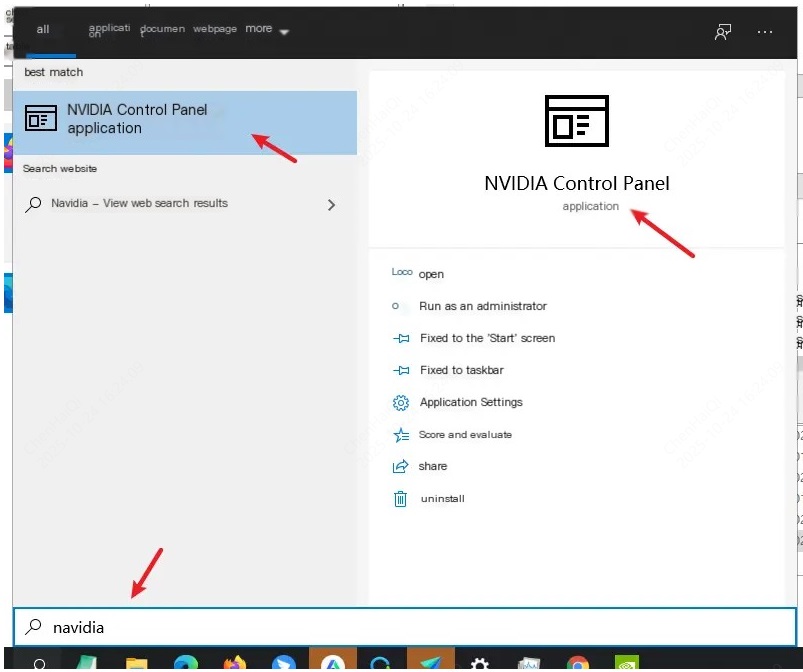Image resolution: width=803 pixels, height=672 pixels.
Task: Click the large NVIDIA Control Panel icon
Action: 576,122
